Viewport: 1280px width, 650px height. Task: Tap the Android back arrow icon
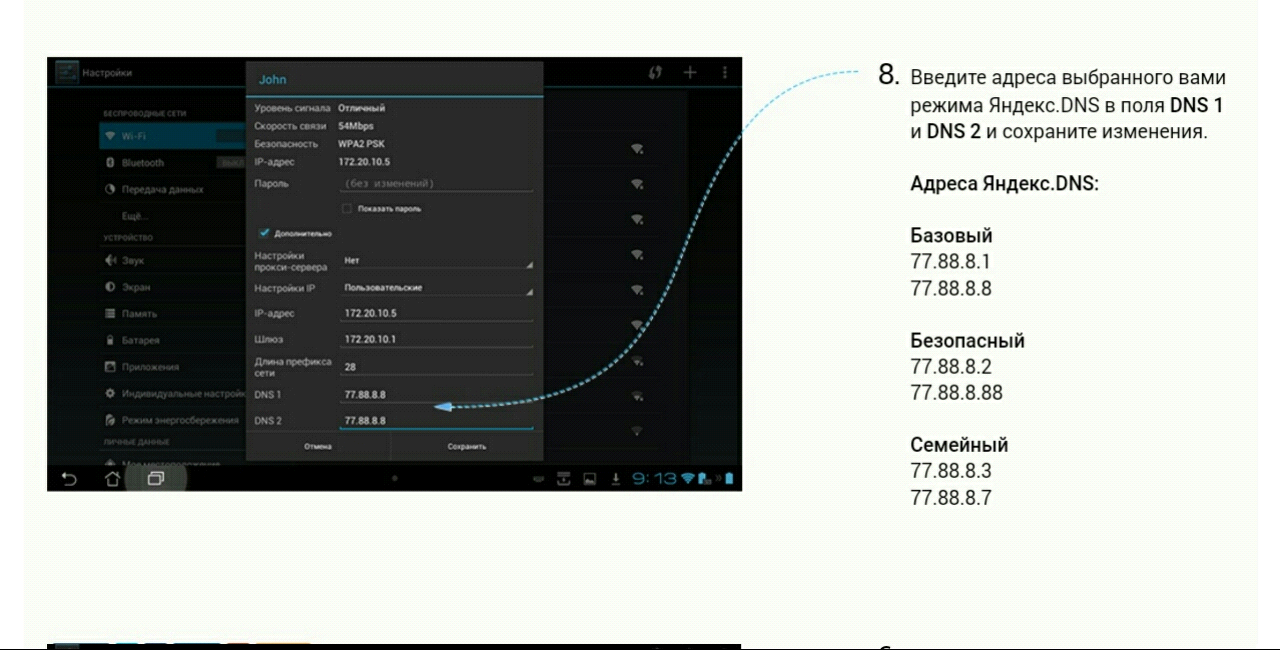click(69, 479)
